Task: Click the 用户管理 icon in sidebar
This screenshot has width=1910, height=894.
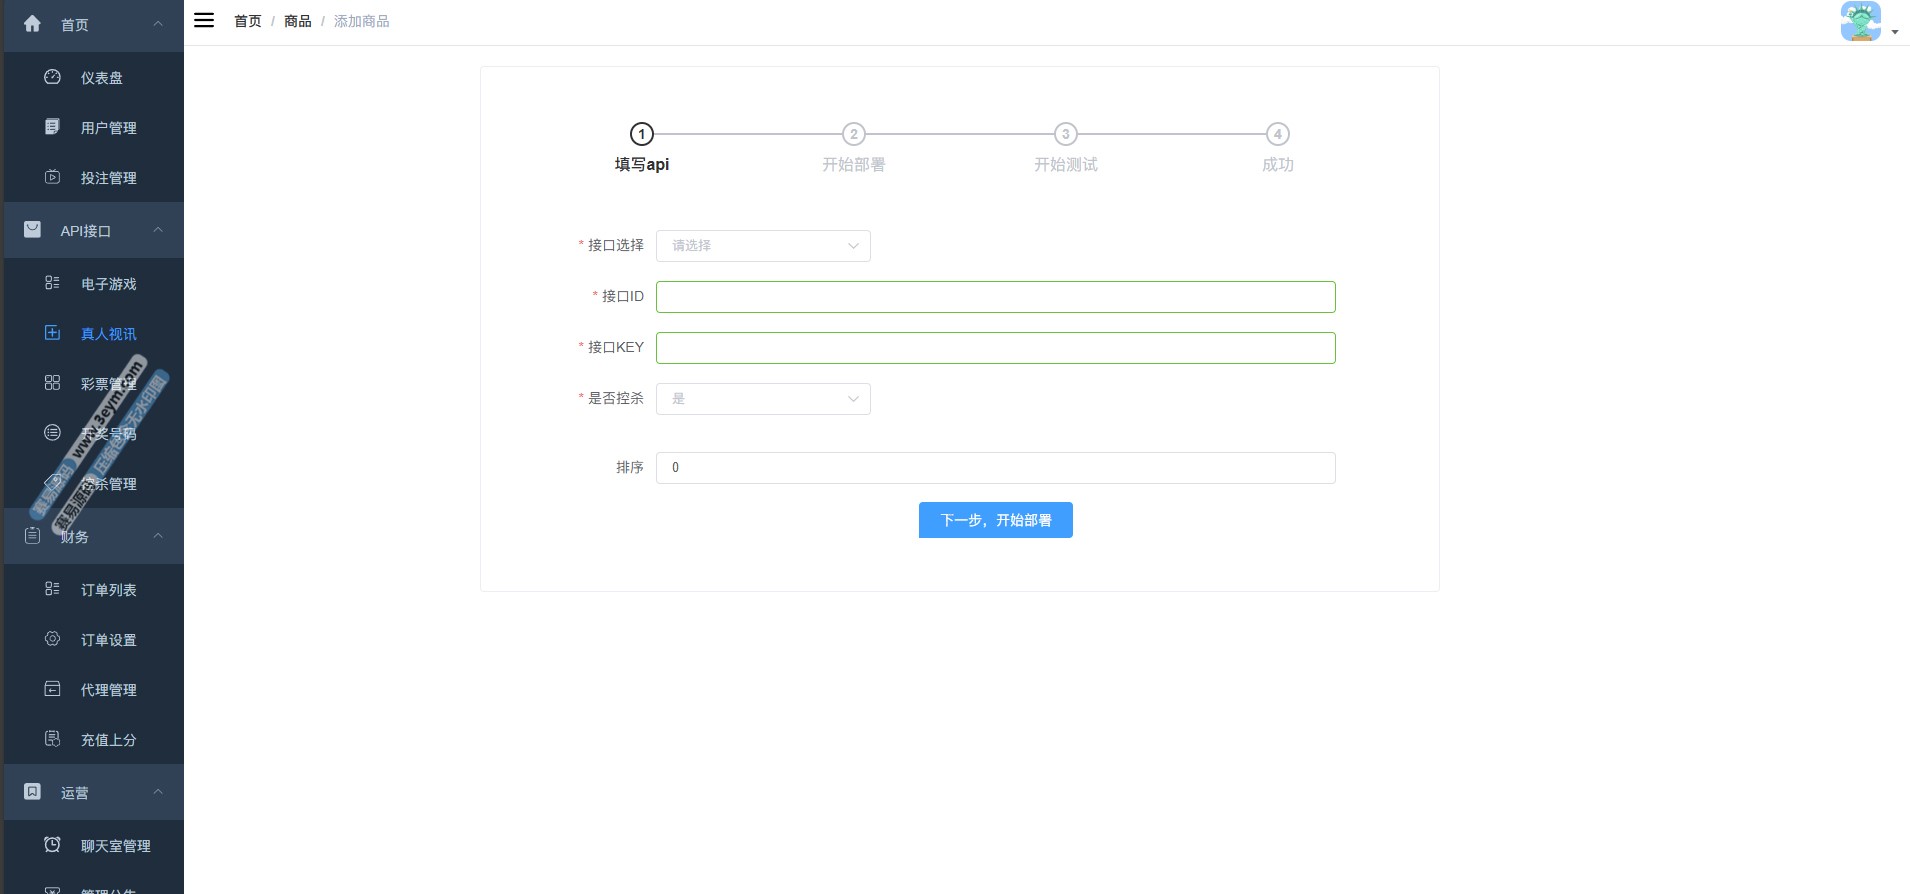Action: tap(53, 127)
